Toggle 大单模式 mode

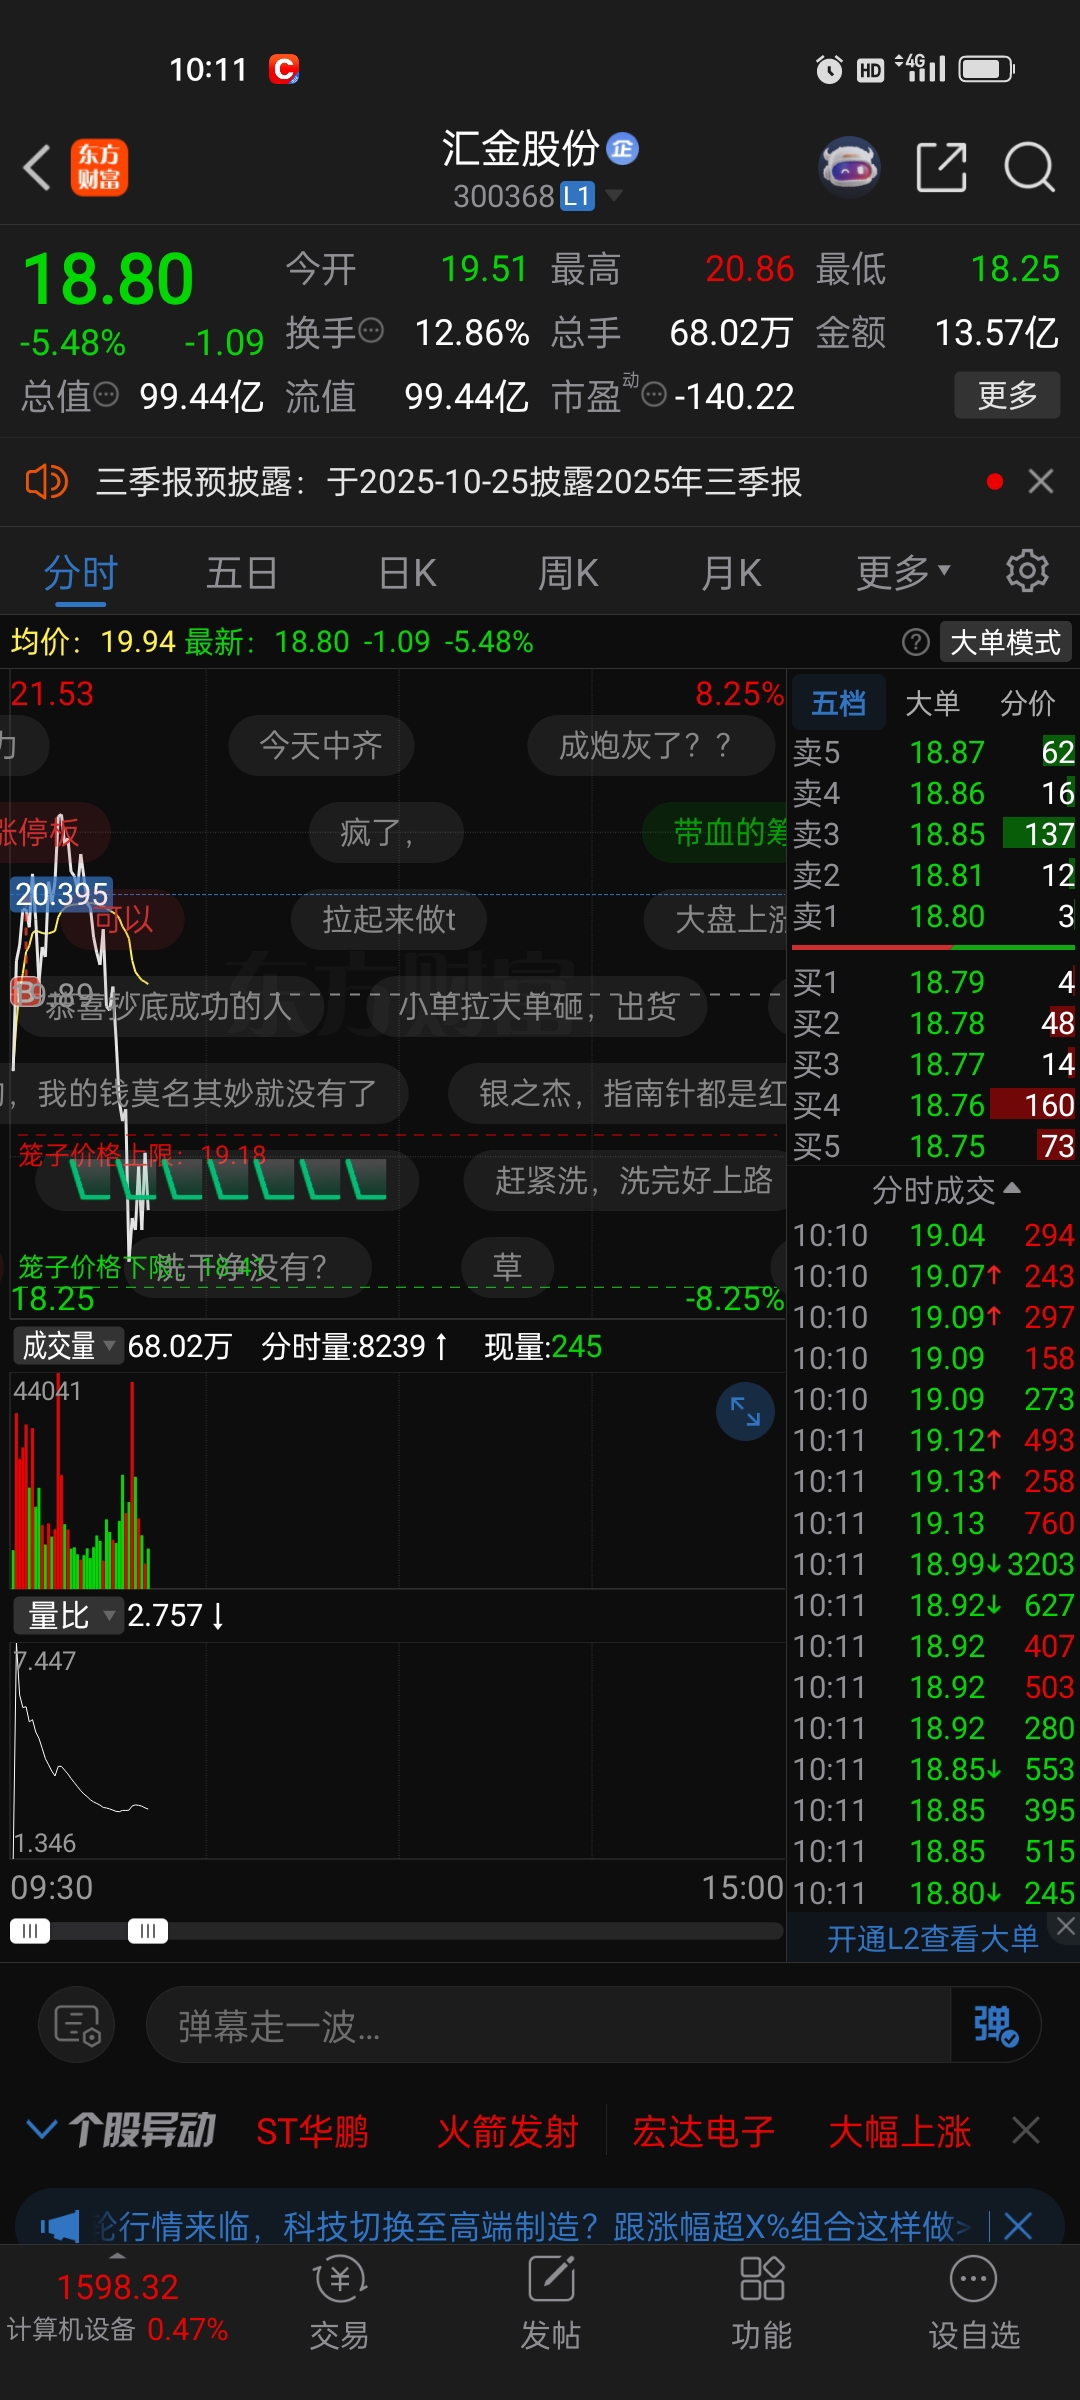coord(1005,642)
